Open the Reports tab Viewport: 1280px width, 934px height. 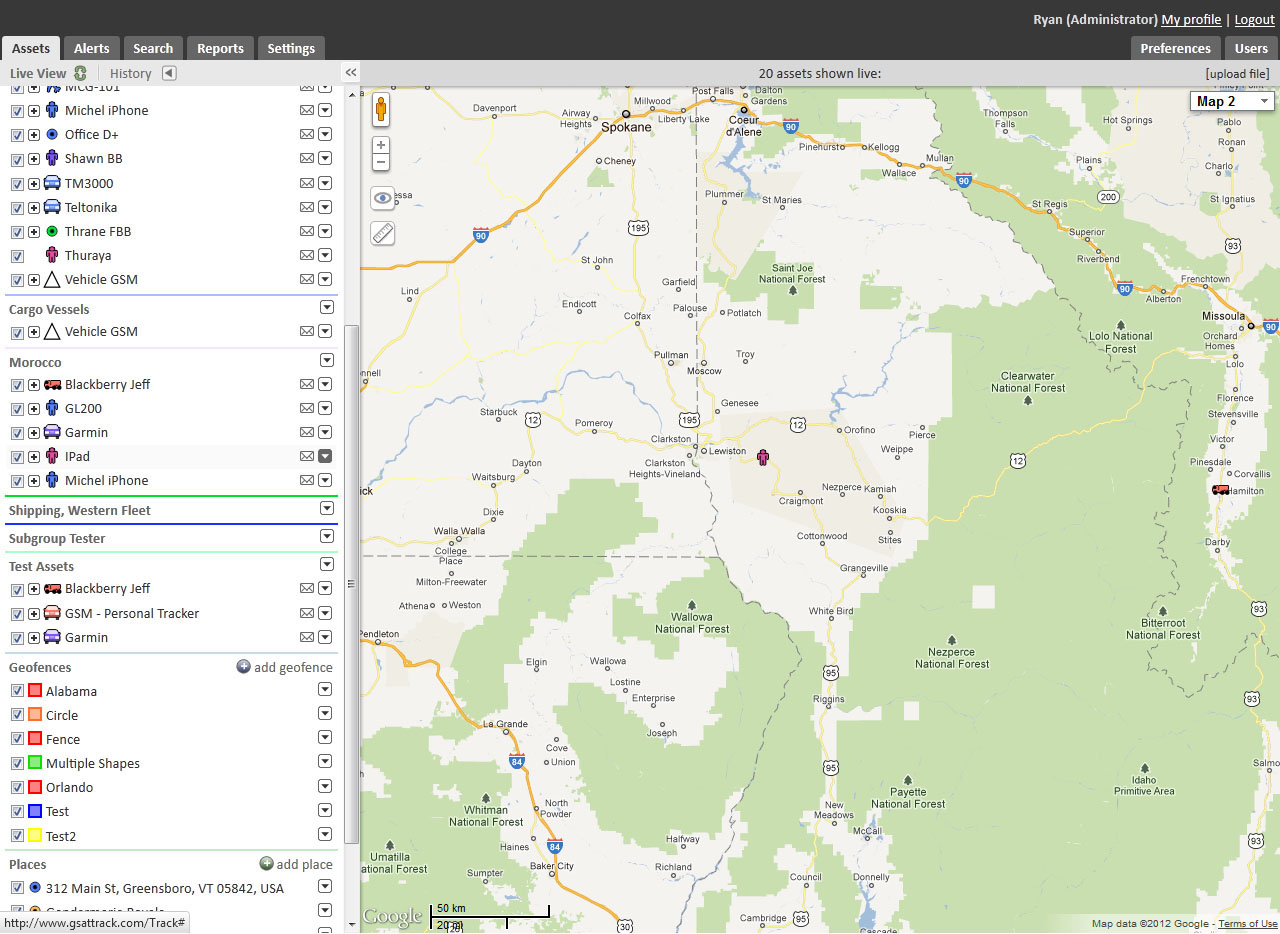[x=220, y=48]
